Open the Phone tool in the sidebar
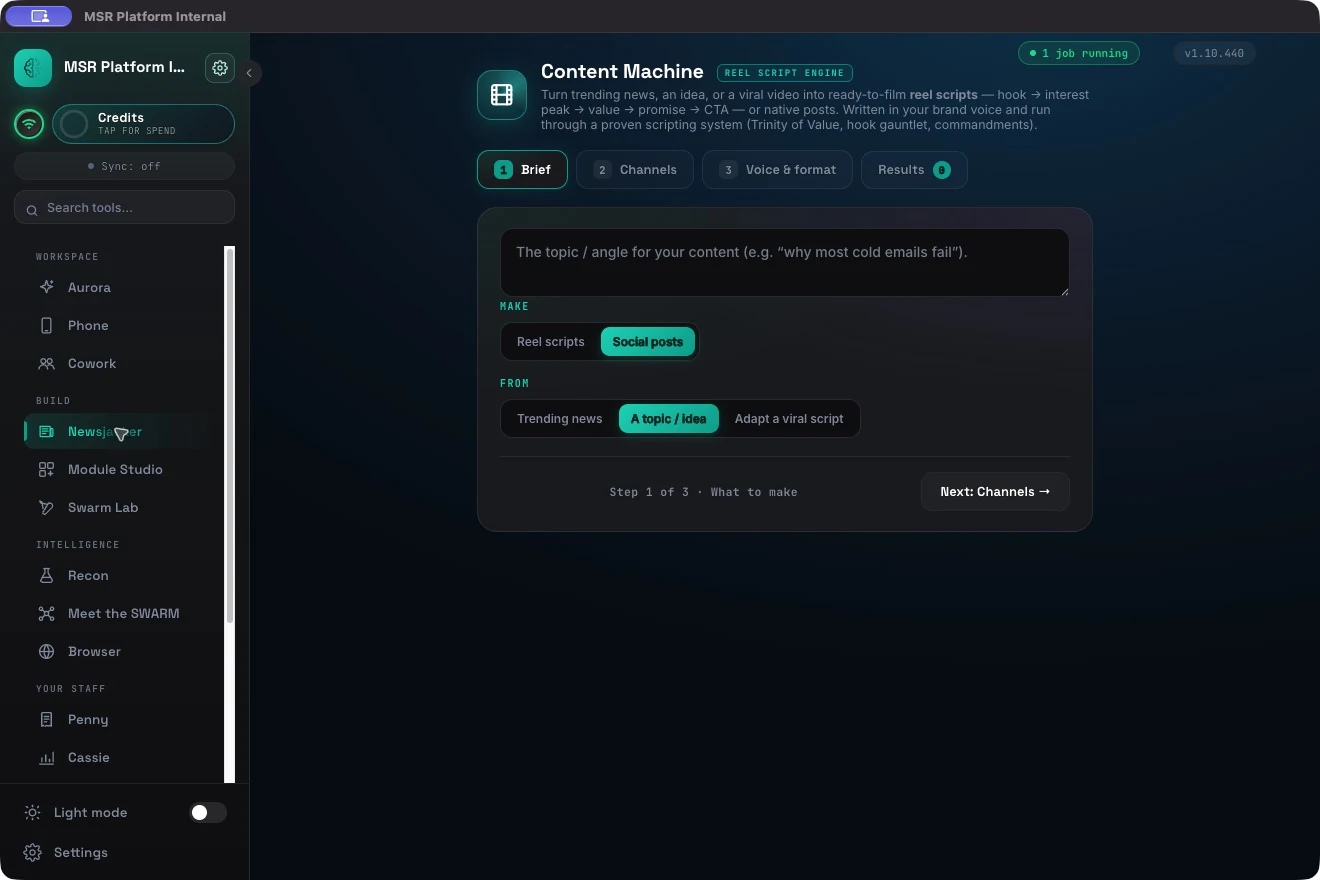The image size is (1320, 880). pyautogui.click(x=124, y=325)
